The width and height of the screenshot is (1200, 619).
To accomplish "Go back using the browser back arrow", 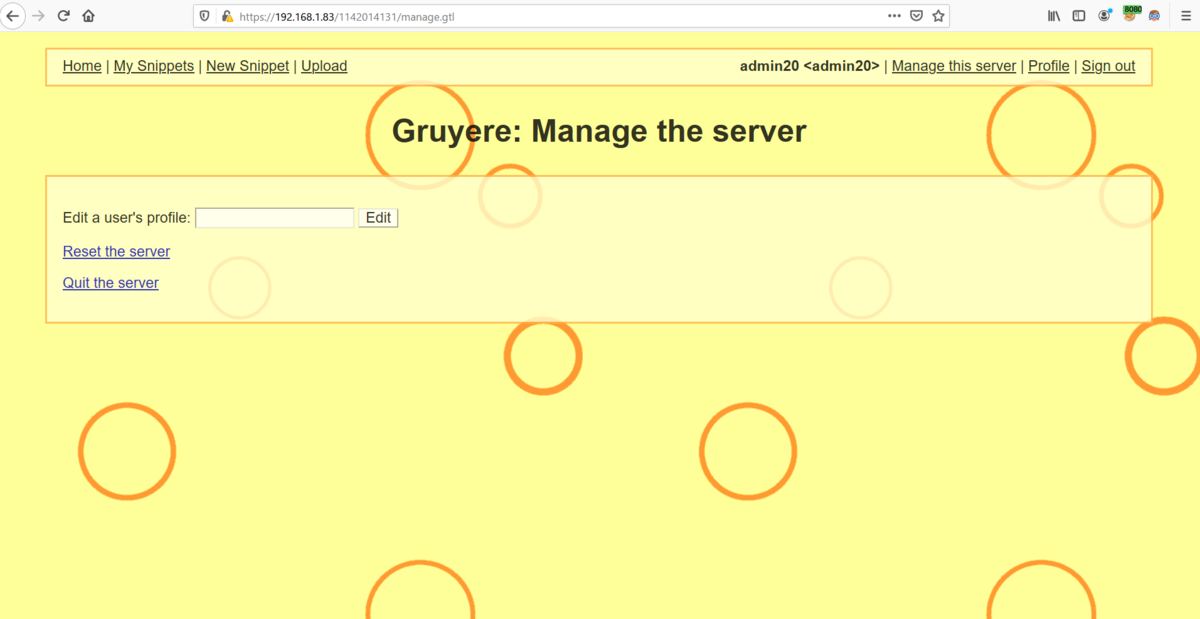I will 14,16.
